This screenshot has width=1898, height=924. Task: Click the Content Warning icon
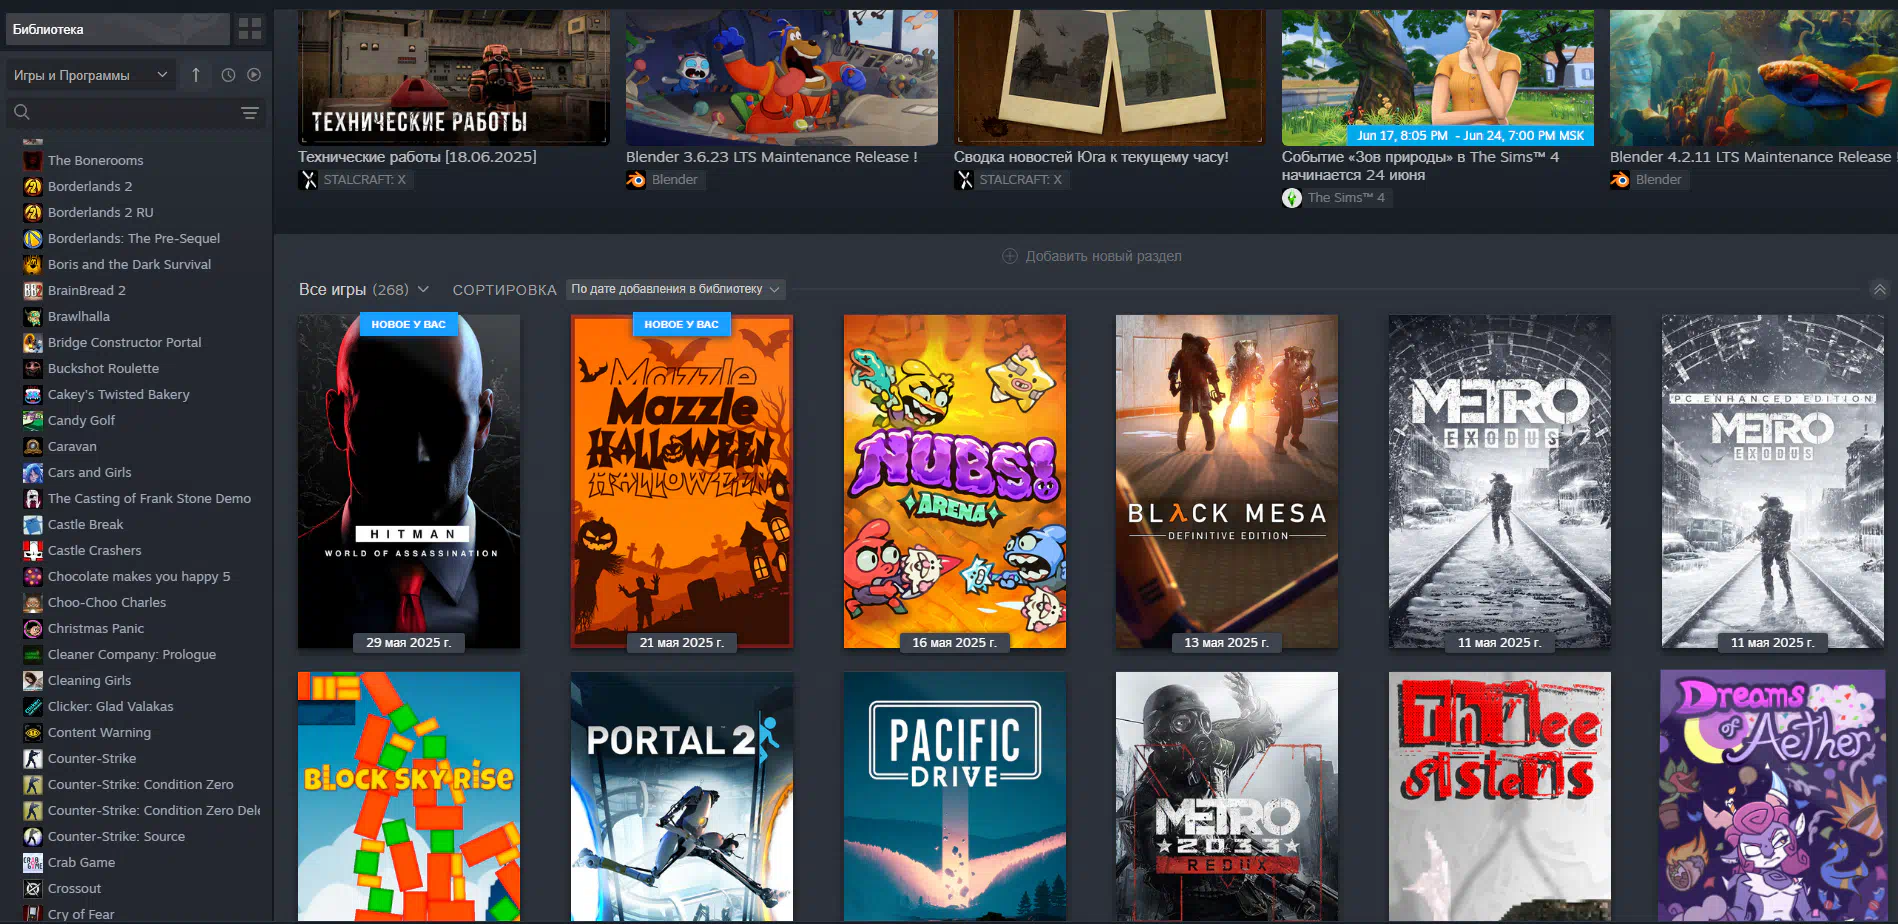pyautogui.click(x=32, y=732)
